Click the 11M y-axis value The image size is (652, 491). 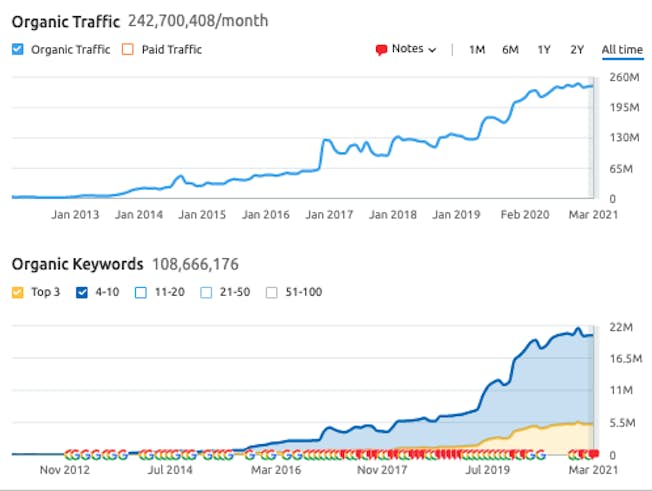pos(621,390)
